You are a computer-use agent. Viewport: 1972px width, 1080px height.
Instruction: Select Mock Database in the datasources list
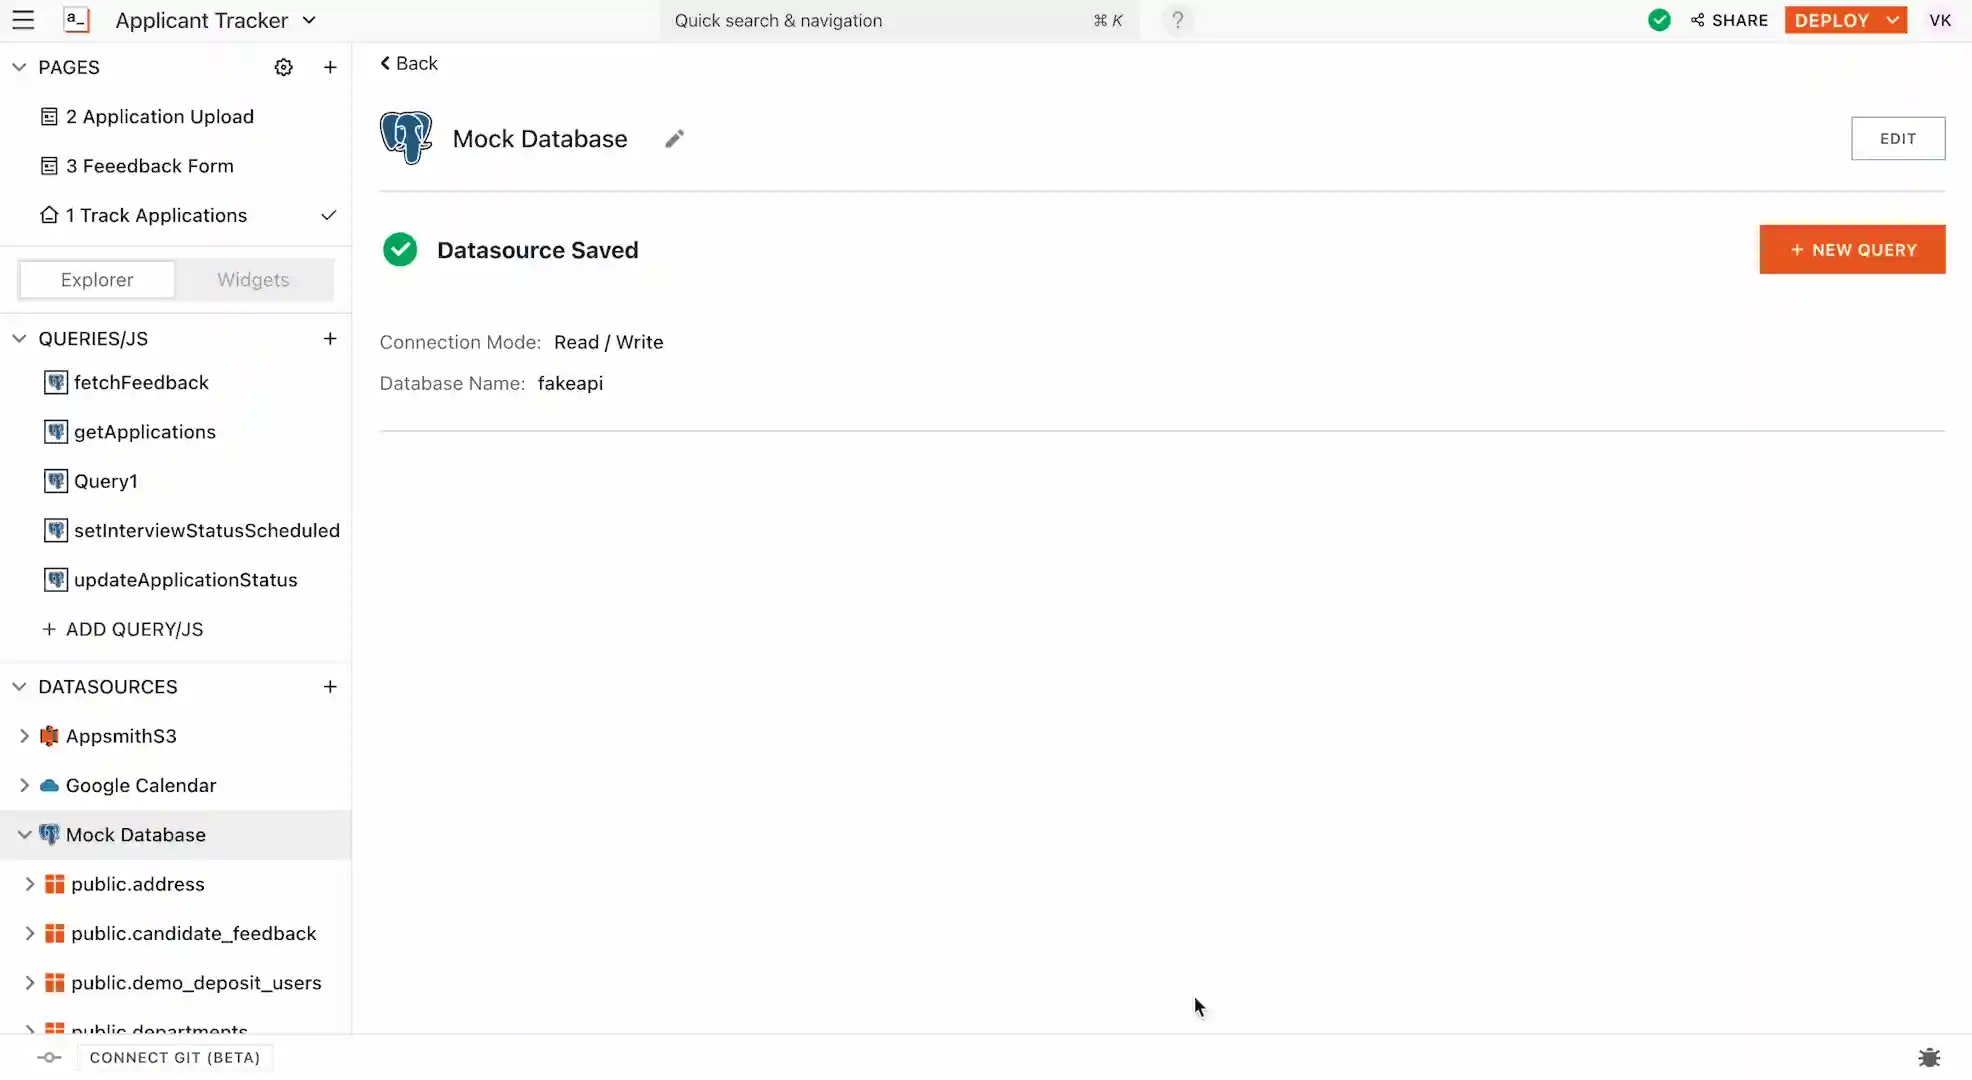tap(136, 834)
